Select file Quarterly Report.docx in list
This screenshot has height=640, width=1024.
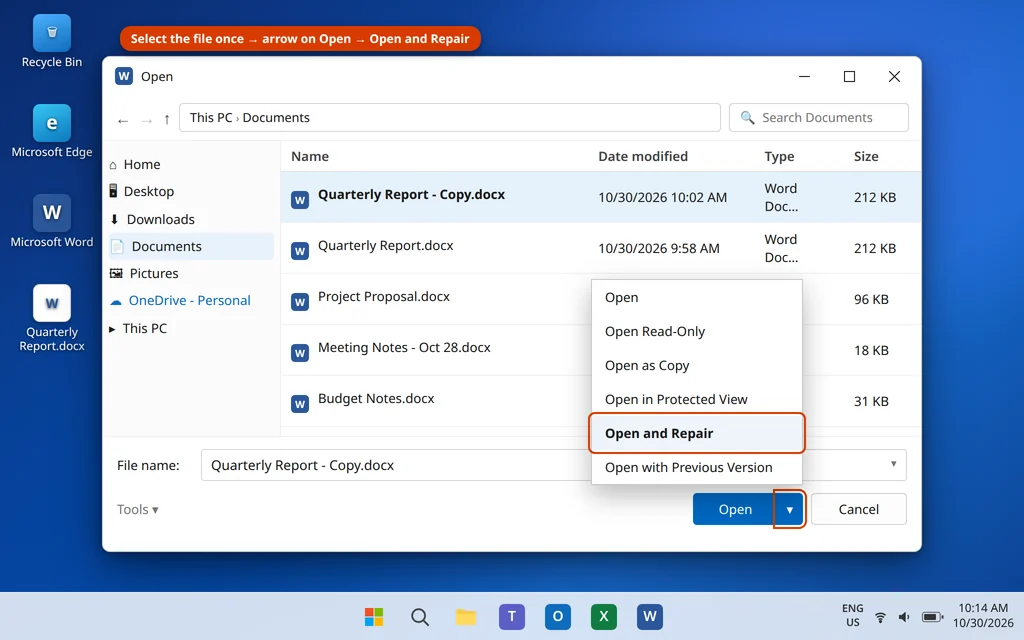coord(601,248)
